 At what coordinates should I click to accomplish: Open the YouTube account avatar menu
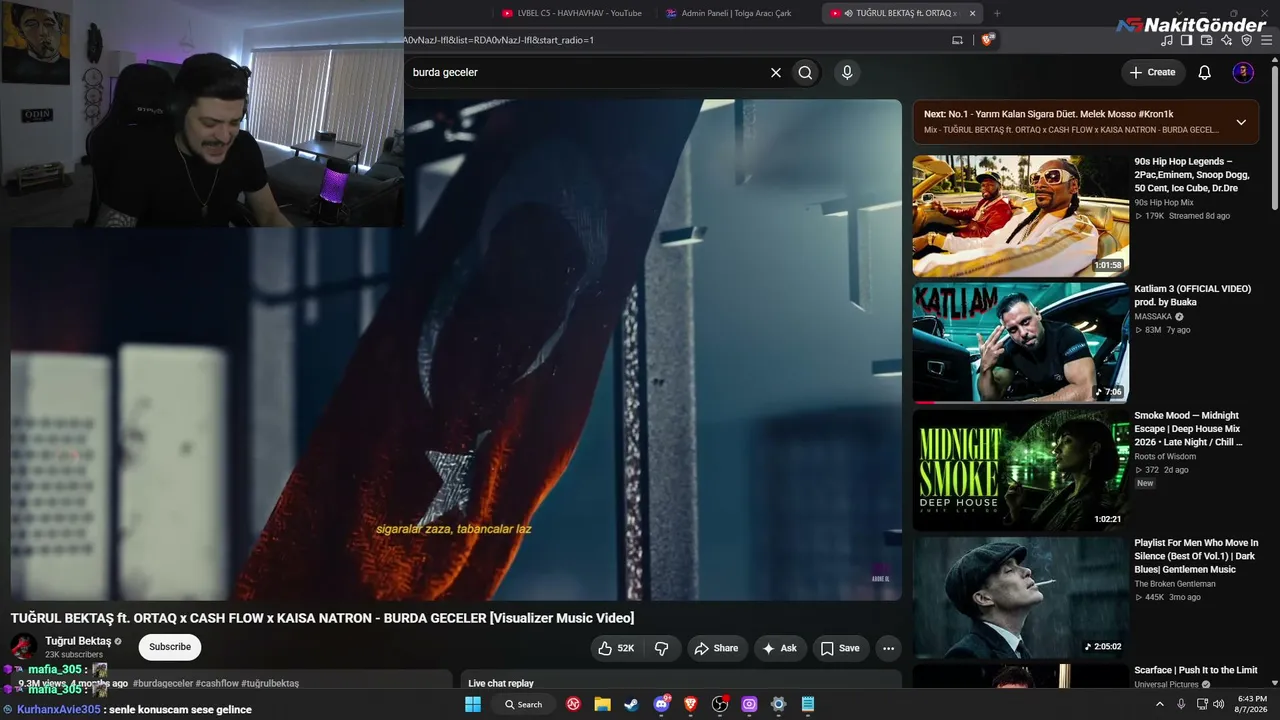click(1243, 72)
